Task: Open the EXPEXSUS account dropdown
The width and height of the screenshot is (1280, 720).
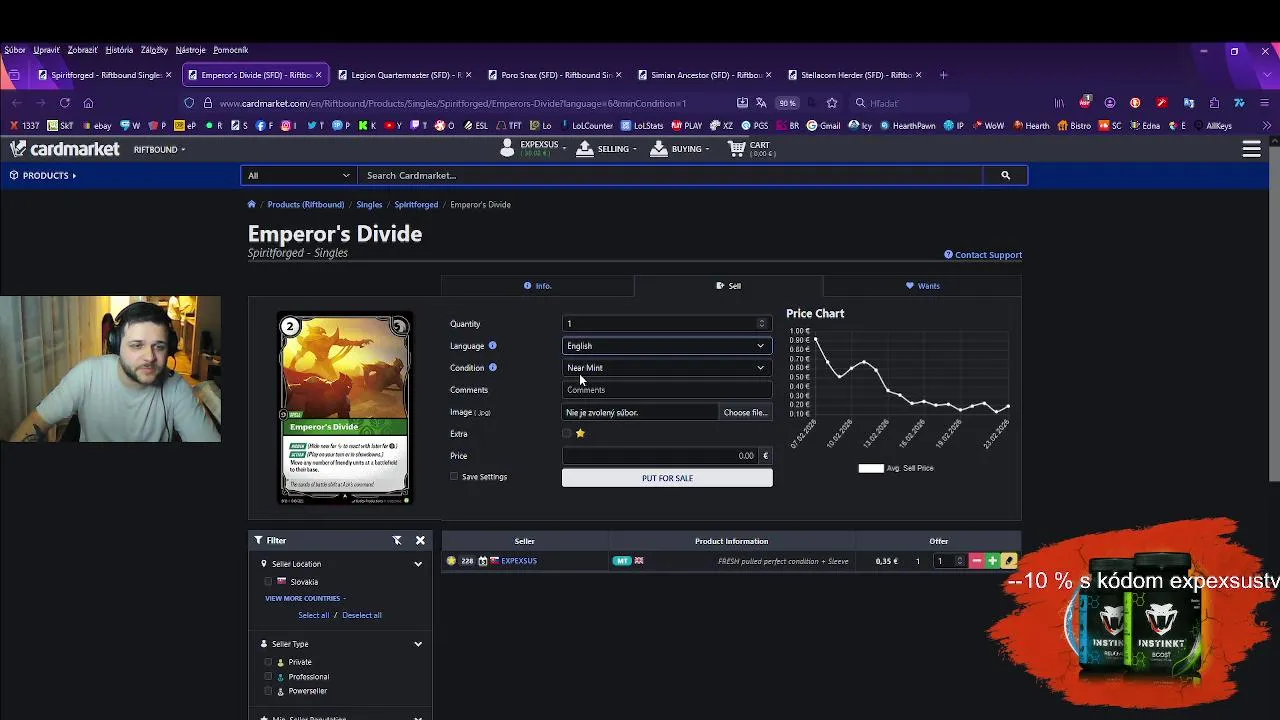Action: pos(532,149)
